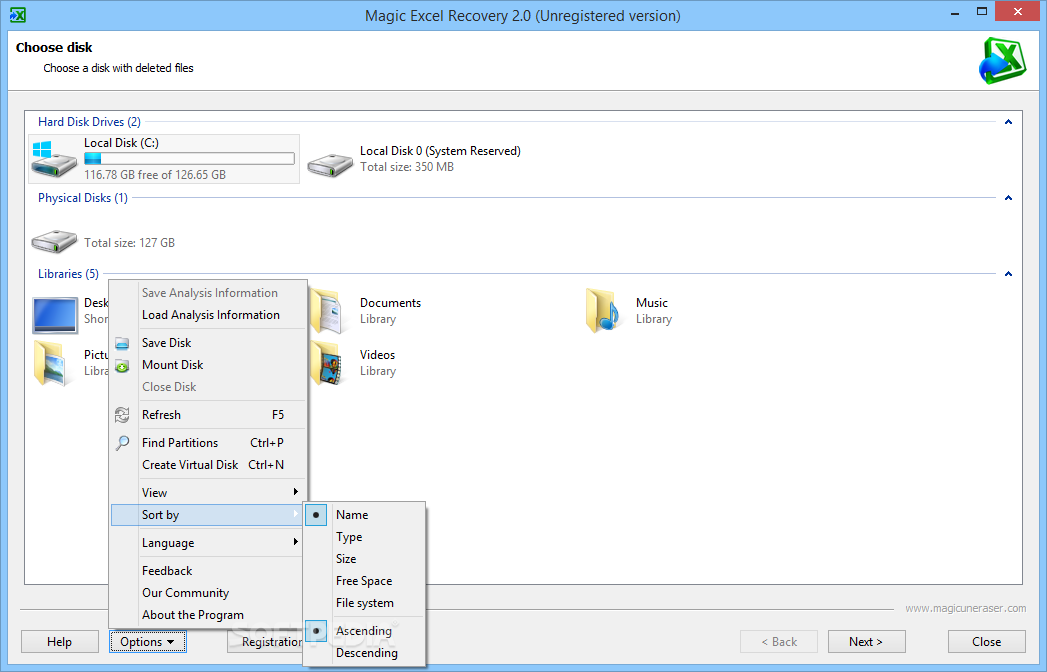This screenshot has height=672, width=1047.
Task: Sort disks by File system
Action: tap(365, 603)
